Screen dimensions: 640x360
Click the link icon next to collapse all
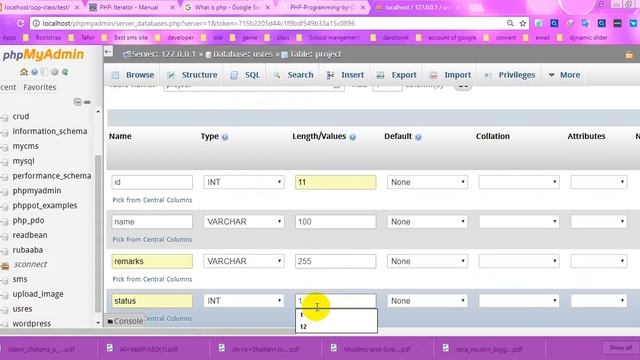pyautogui.click(x=87, y=102)
